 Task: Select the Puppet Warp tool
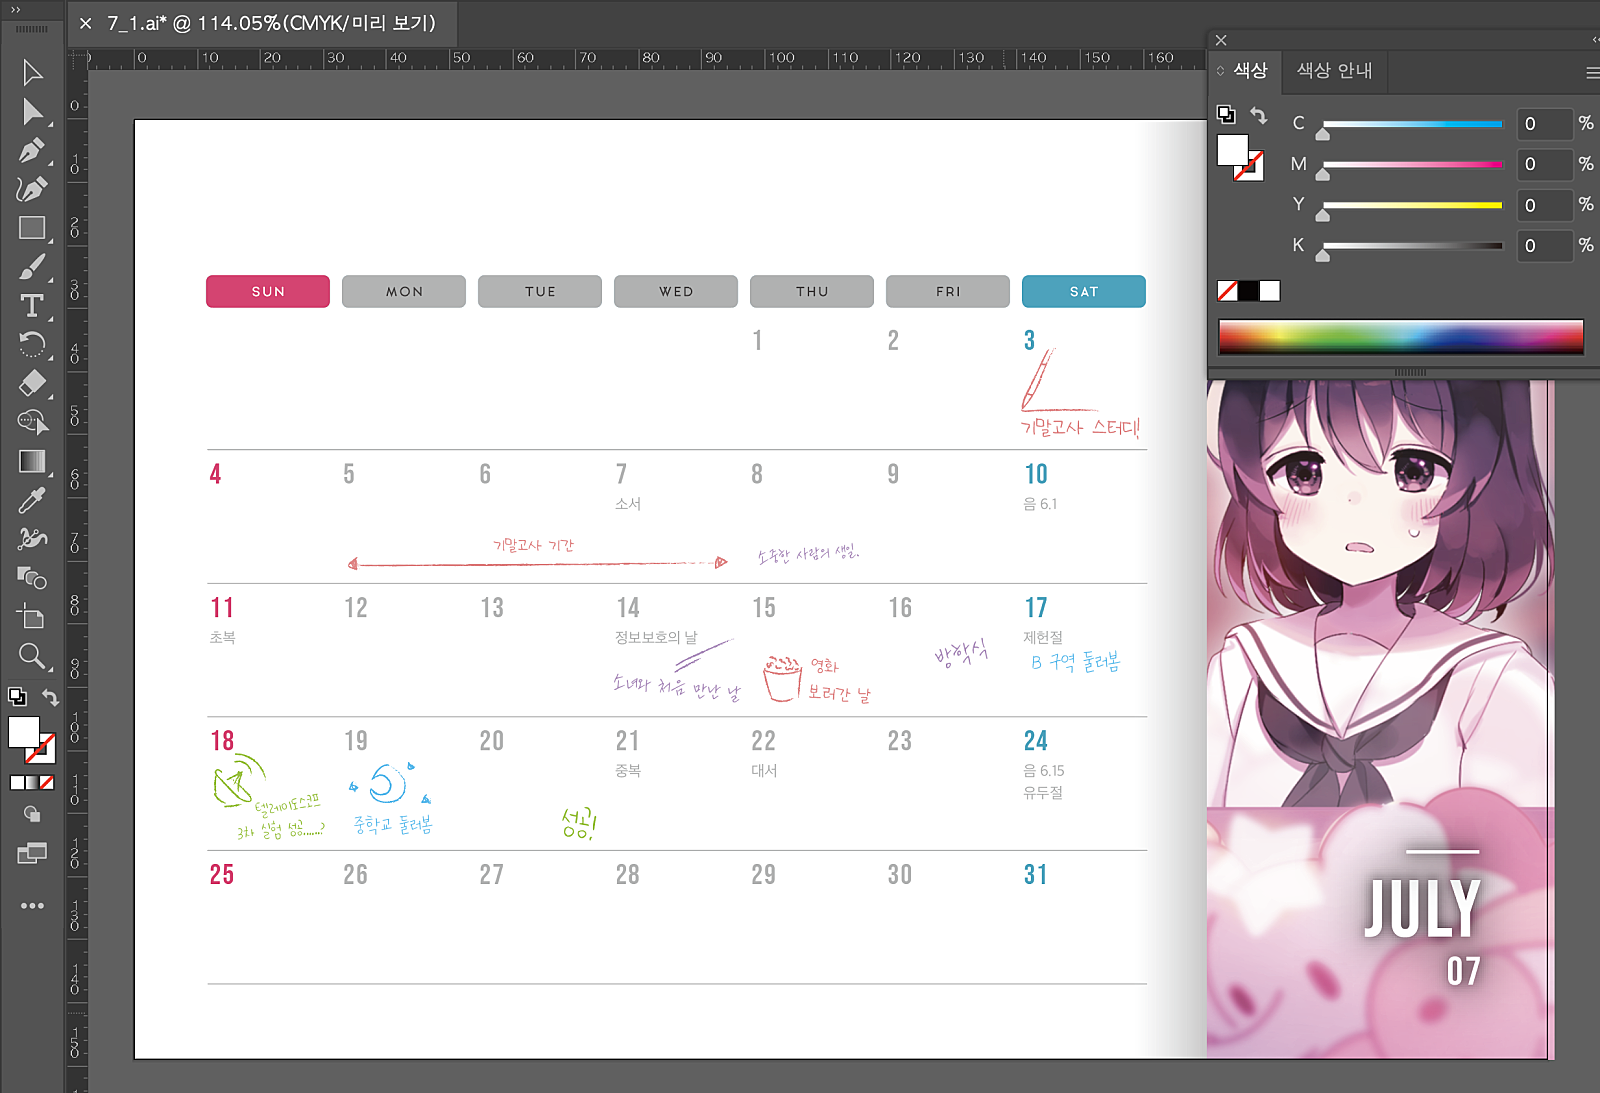coord(32,539)
